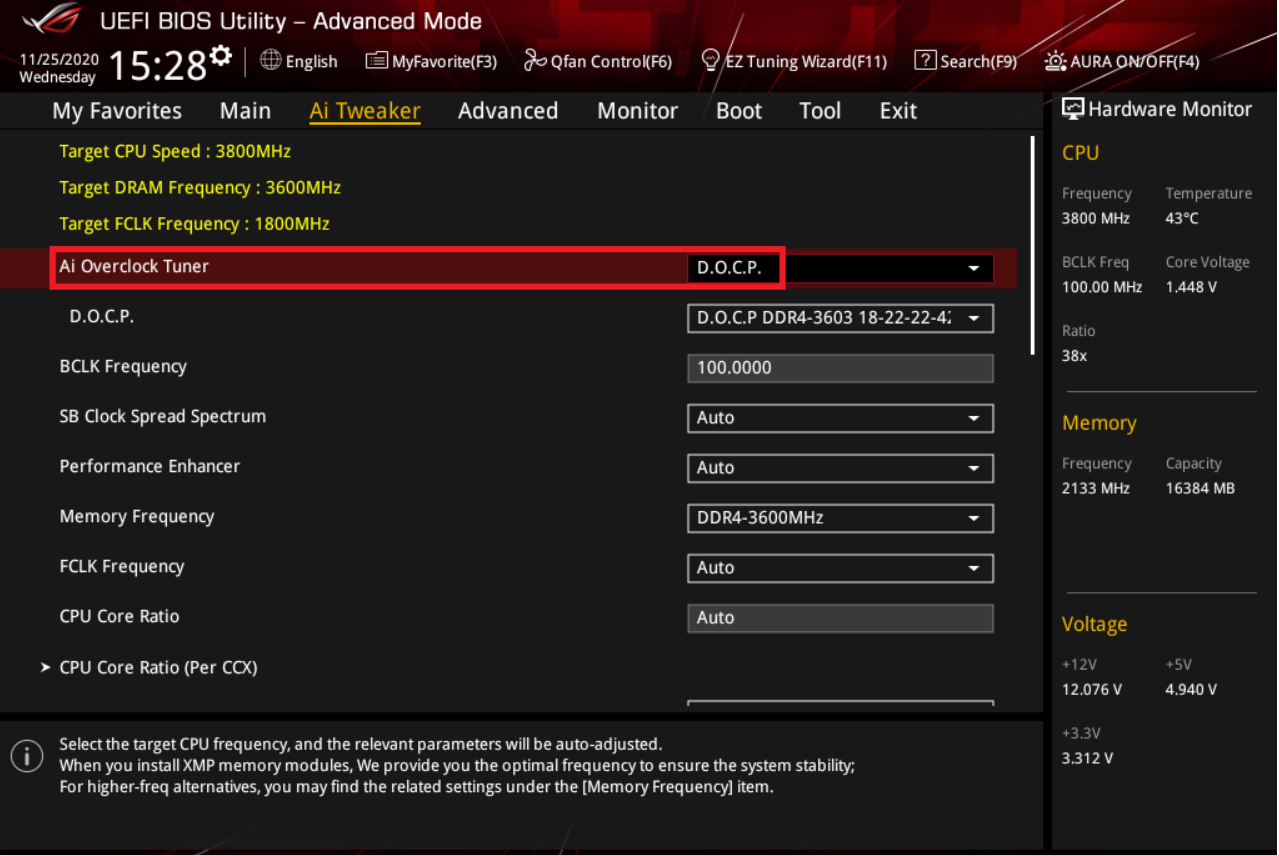The height and width of the screenshot is (856, 1279).
Task: Open FCLK Frequency dropdown
Action: point(840,568)
